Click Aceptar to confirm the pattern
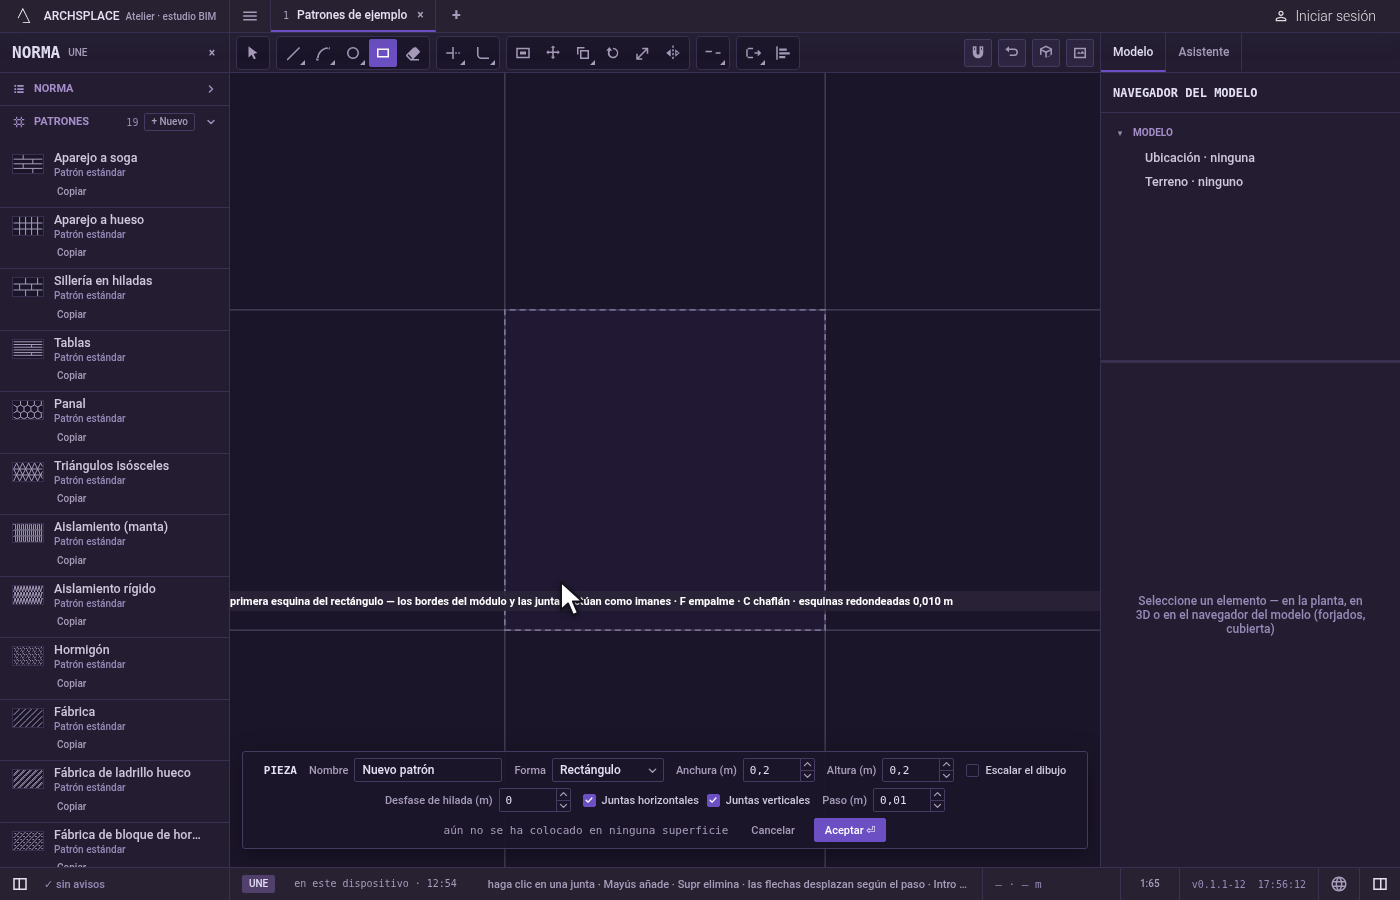Image resolution: width=1400 pixels, height=900 pixels. click(x=850, y=830)
